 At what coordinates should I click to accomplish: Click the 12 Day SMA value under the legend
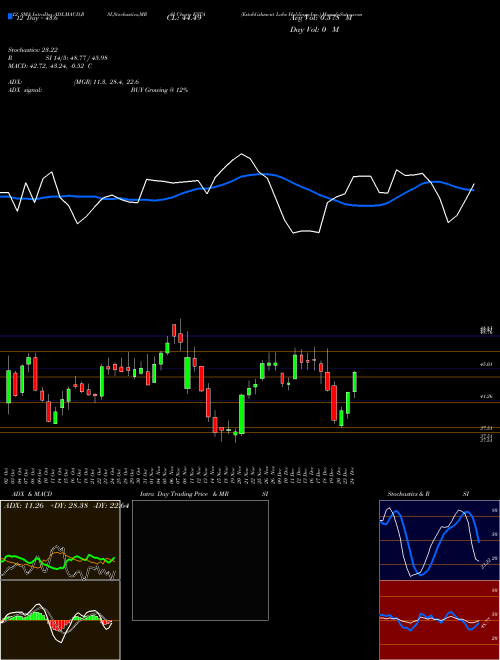point(35,18)
